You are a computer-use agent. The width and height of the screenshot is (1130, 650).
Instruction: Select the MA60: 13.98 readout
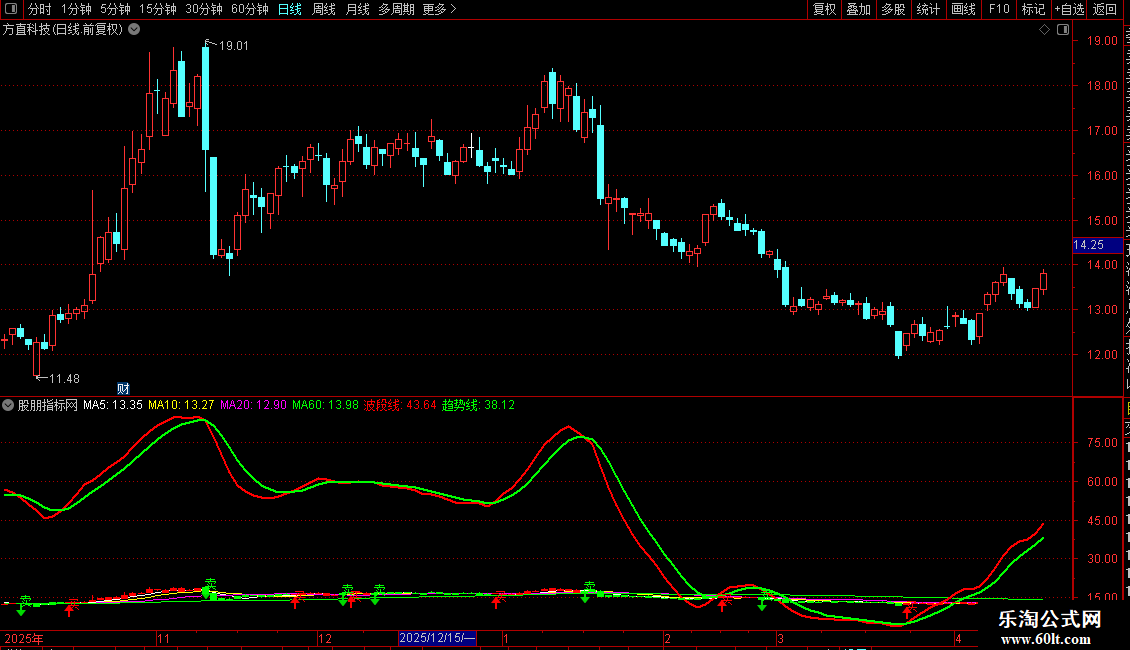pos(325,405)
